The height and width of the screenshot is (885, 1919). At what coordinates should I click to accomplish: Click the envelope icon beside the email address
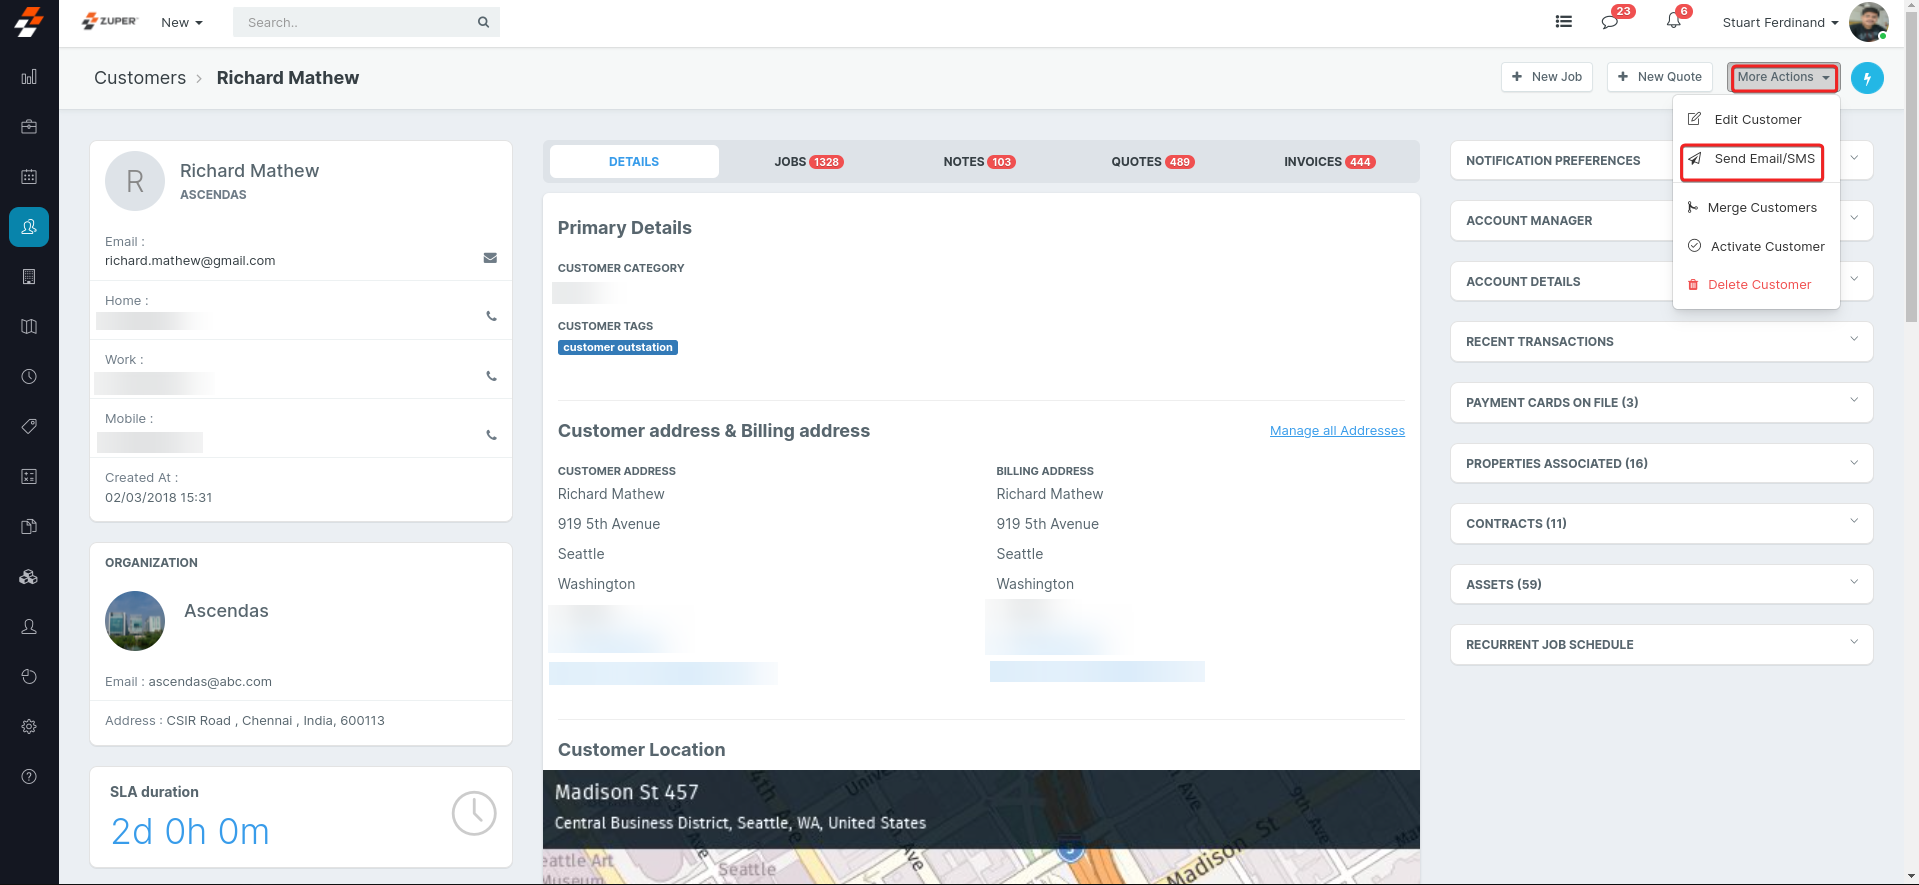tap(490, 258)
